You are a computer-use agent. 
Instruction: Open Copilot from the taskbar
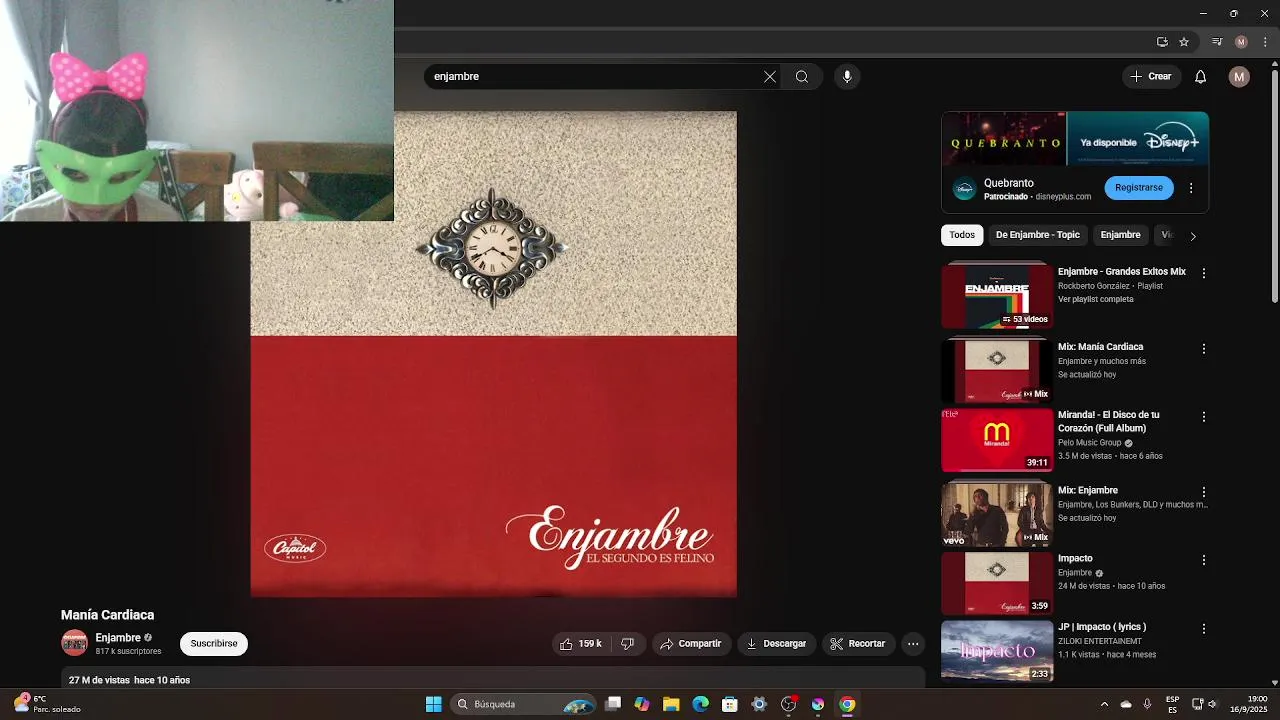(x=642, y=704)
